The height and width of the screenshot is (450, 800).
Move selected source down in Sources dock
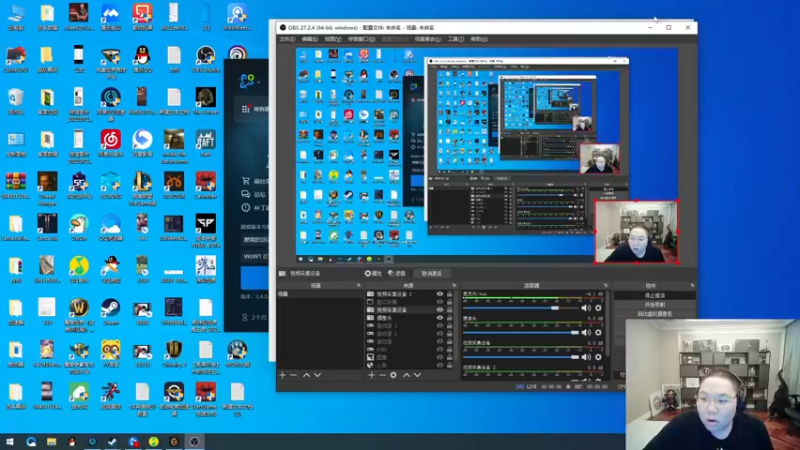(x=417, y=375)
